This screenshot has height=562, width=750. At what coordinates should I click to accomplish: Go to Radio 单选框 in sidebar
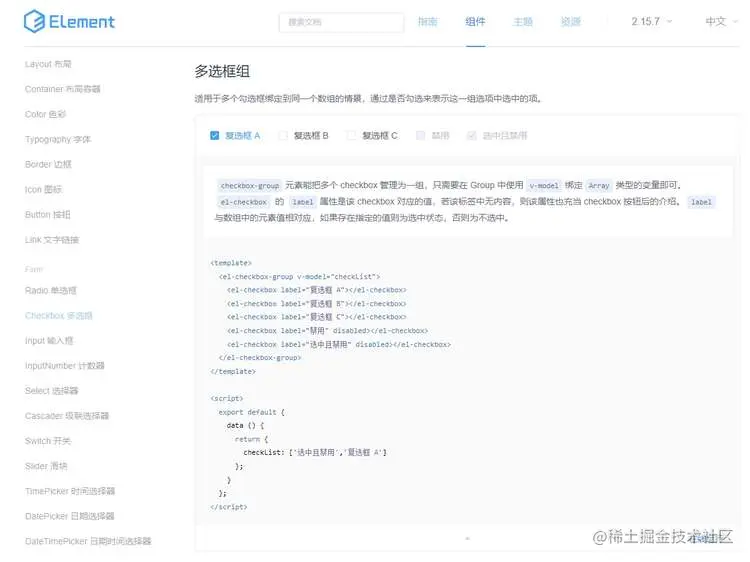50,290
